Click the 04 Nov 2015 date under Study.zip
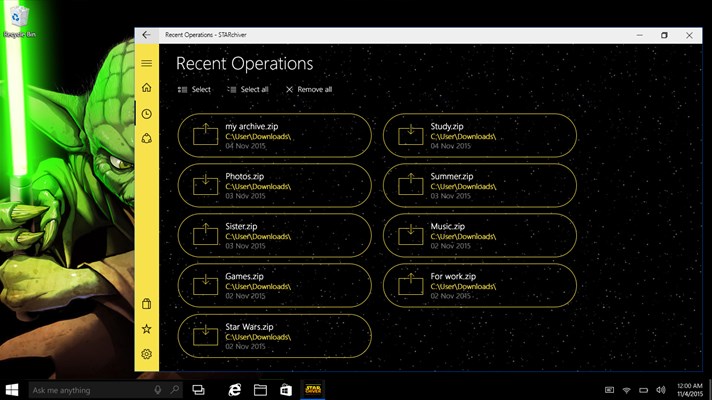 pos(450,146)
